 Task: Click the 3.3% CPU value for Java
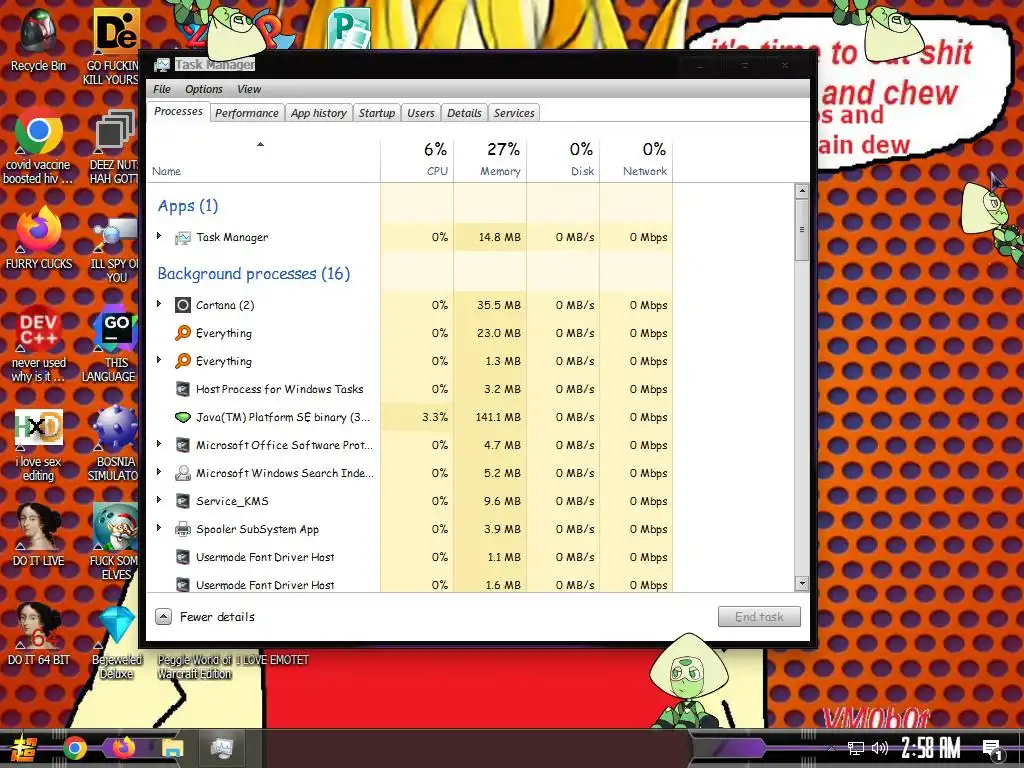tap(435, 417)
